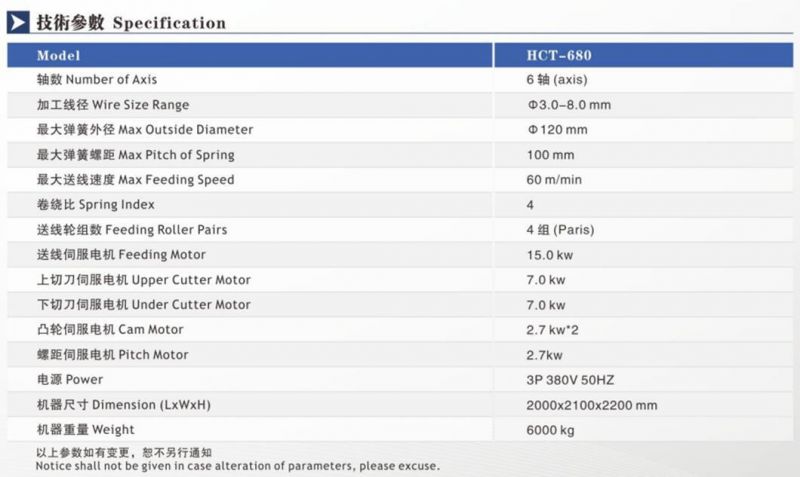Click the 凸轮伺服电机 Cam Motor label

point(110,330)
